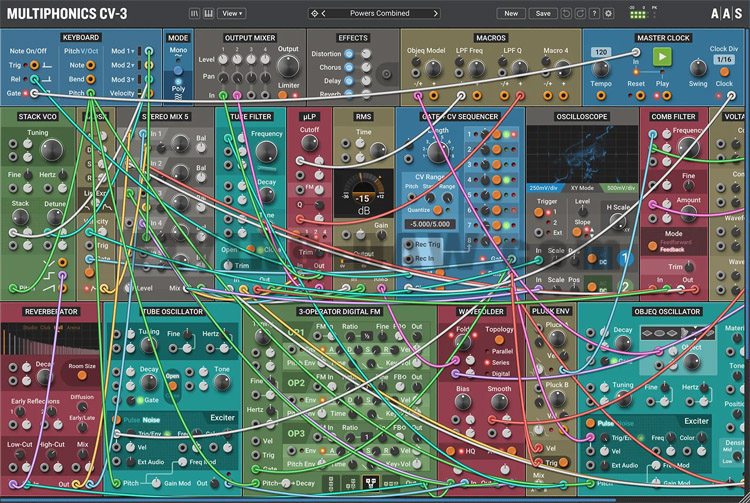Click the Keyboard Trig output jack
The height and width of the screenshot is (503, 750).
(x=34, y=65)
